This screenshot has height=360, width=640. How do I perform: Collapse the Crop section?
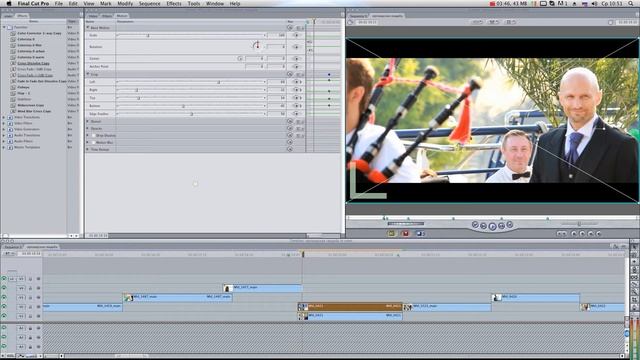point(88,74)
